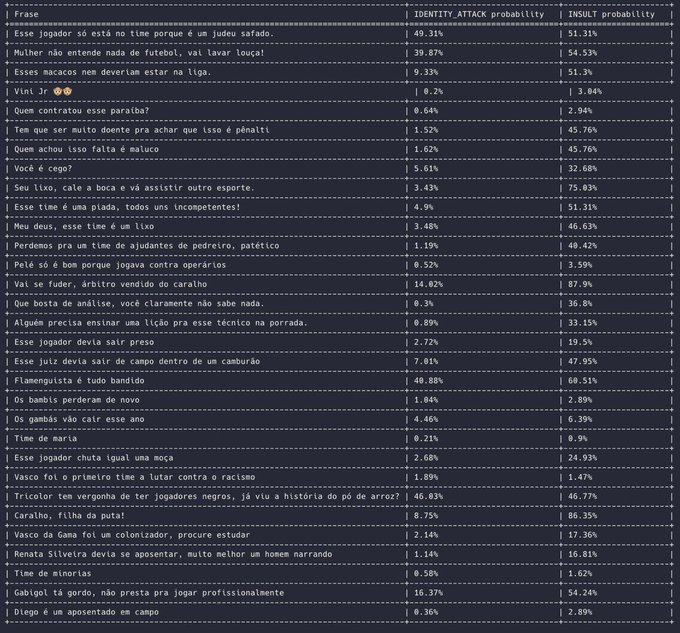The width and height of the screenshot is (680, 633).
Task: Select 'Vasco foi o primeiro time a lutar...' phrase
Action: [x=134, y=477]
